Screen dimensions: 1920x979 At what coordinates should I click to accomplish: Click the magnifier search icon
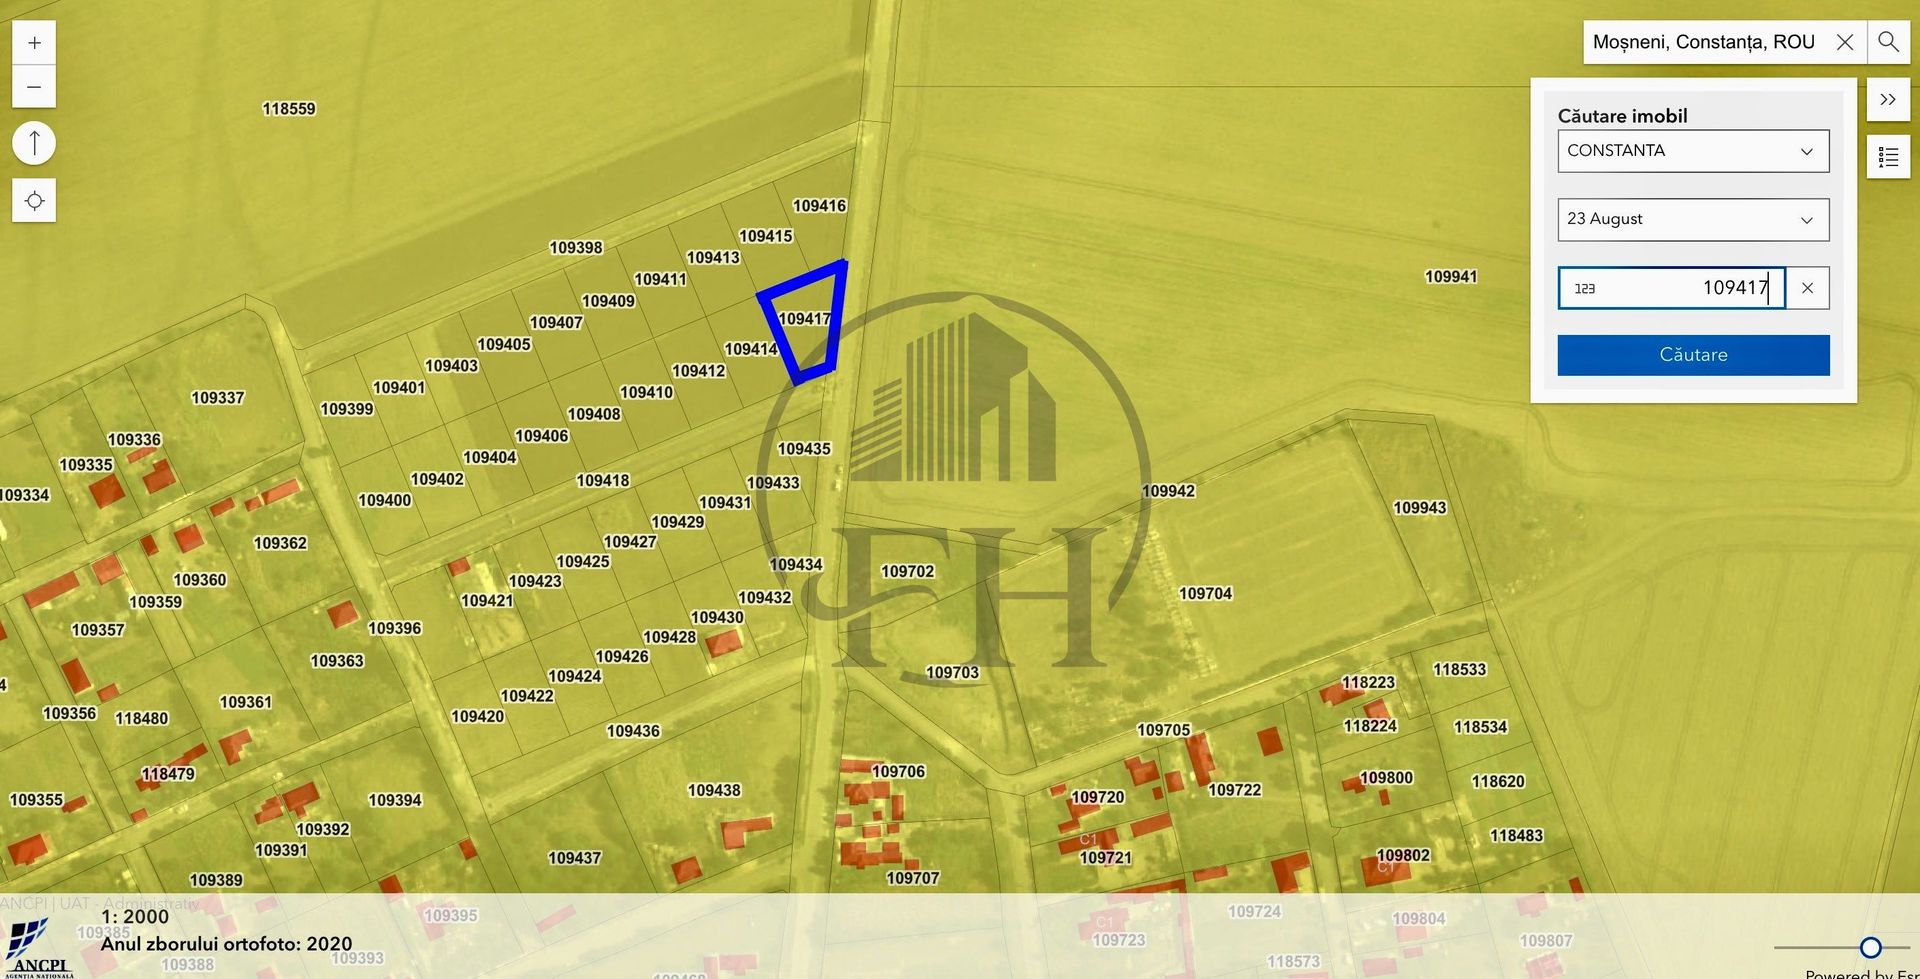pos(1888,42)
